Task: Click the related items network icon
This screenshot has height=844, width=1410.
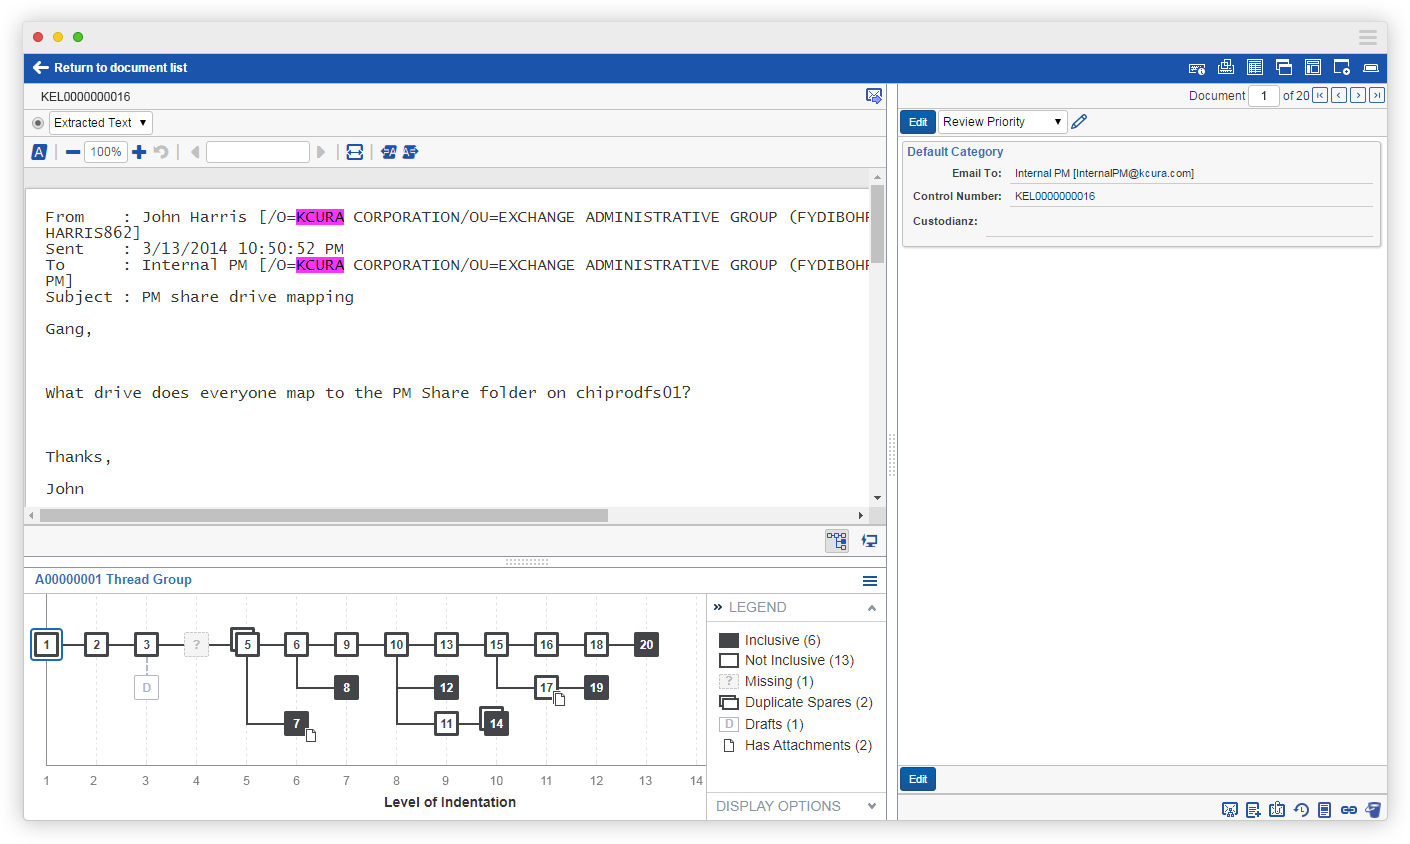Action: tap(1230, 810)
